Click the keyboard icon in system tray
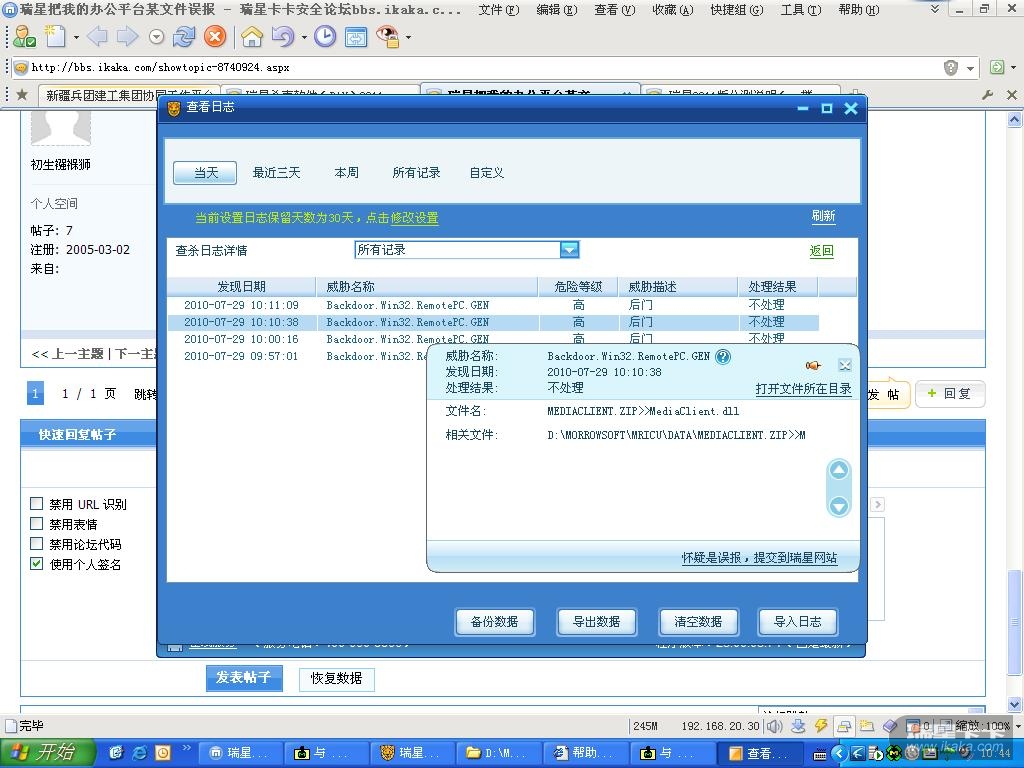 pyautogui.click(x=820, y=754)
